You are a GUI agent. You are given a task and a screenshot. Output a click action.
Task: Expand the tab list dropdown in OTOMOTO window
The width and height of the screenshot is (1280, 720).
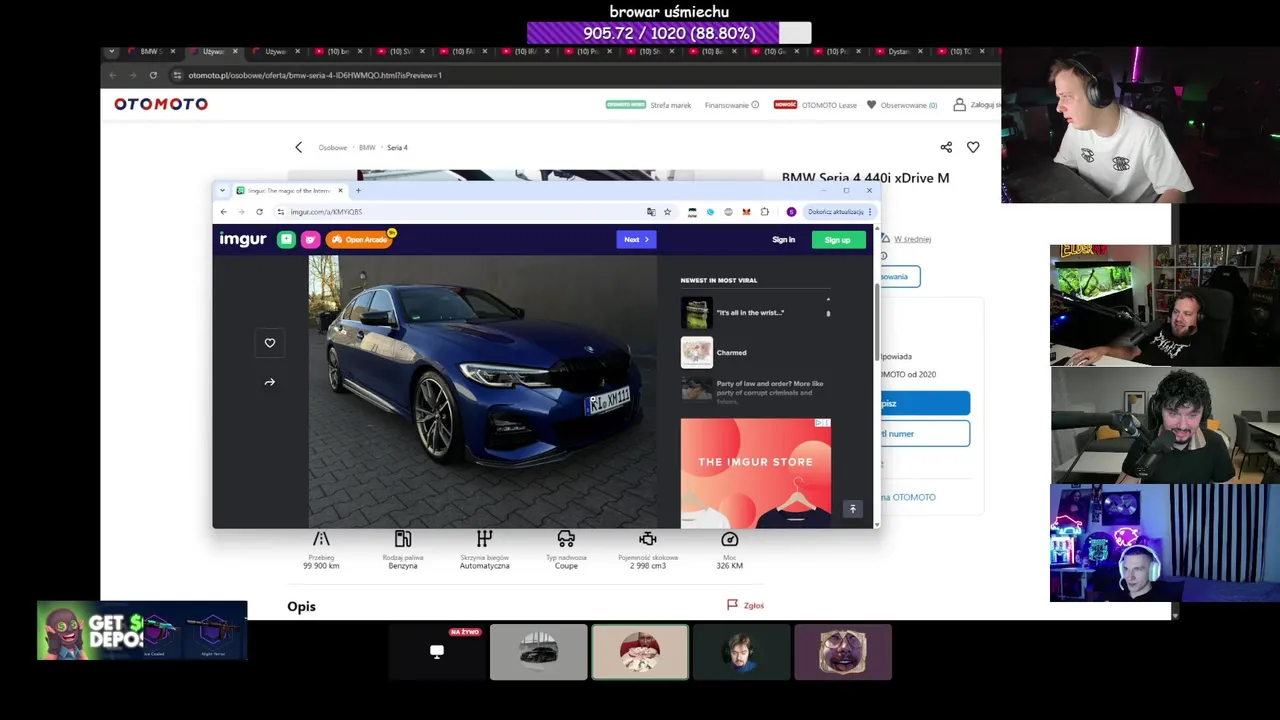[111, 51]
